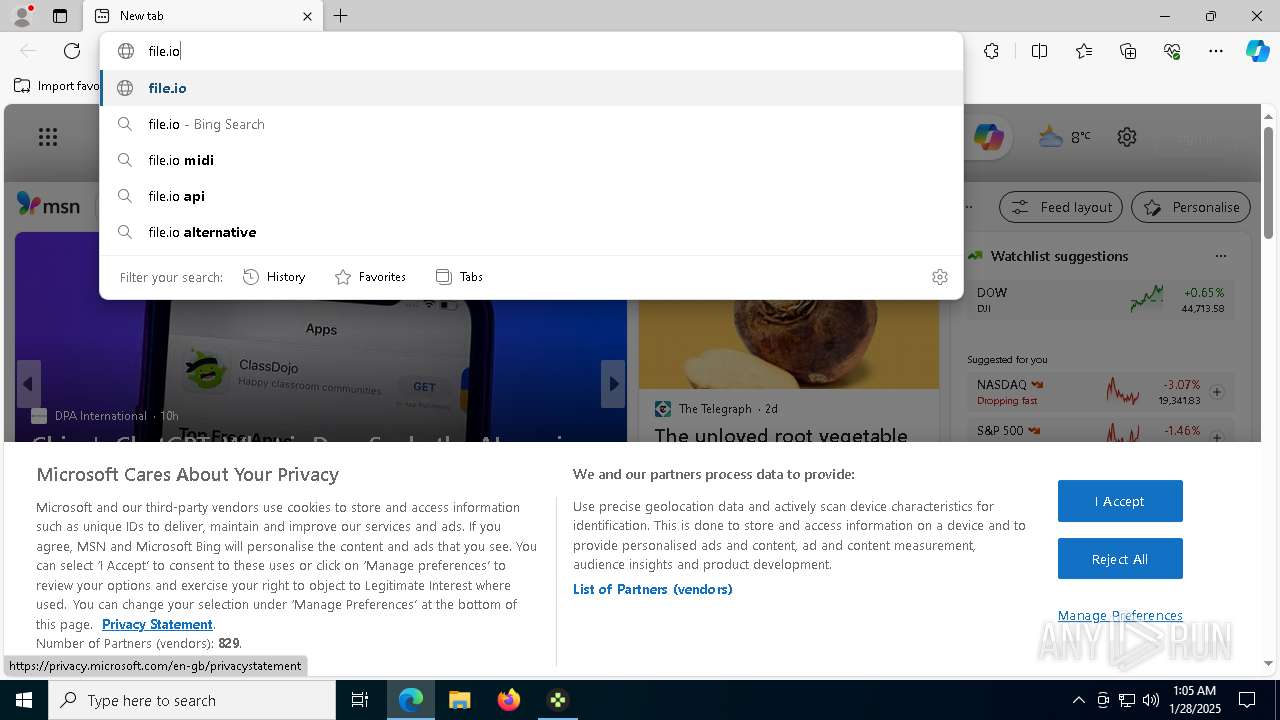Screen dimensions: 1280x720
Task: Open the volume control tray icon
Action: click(1151, 700)
